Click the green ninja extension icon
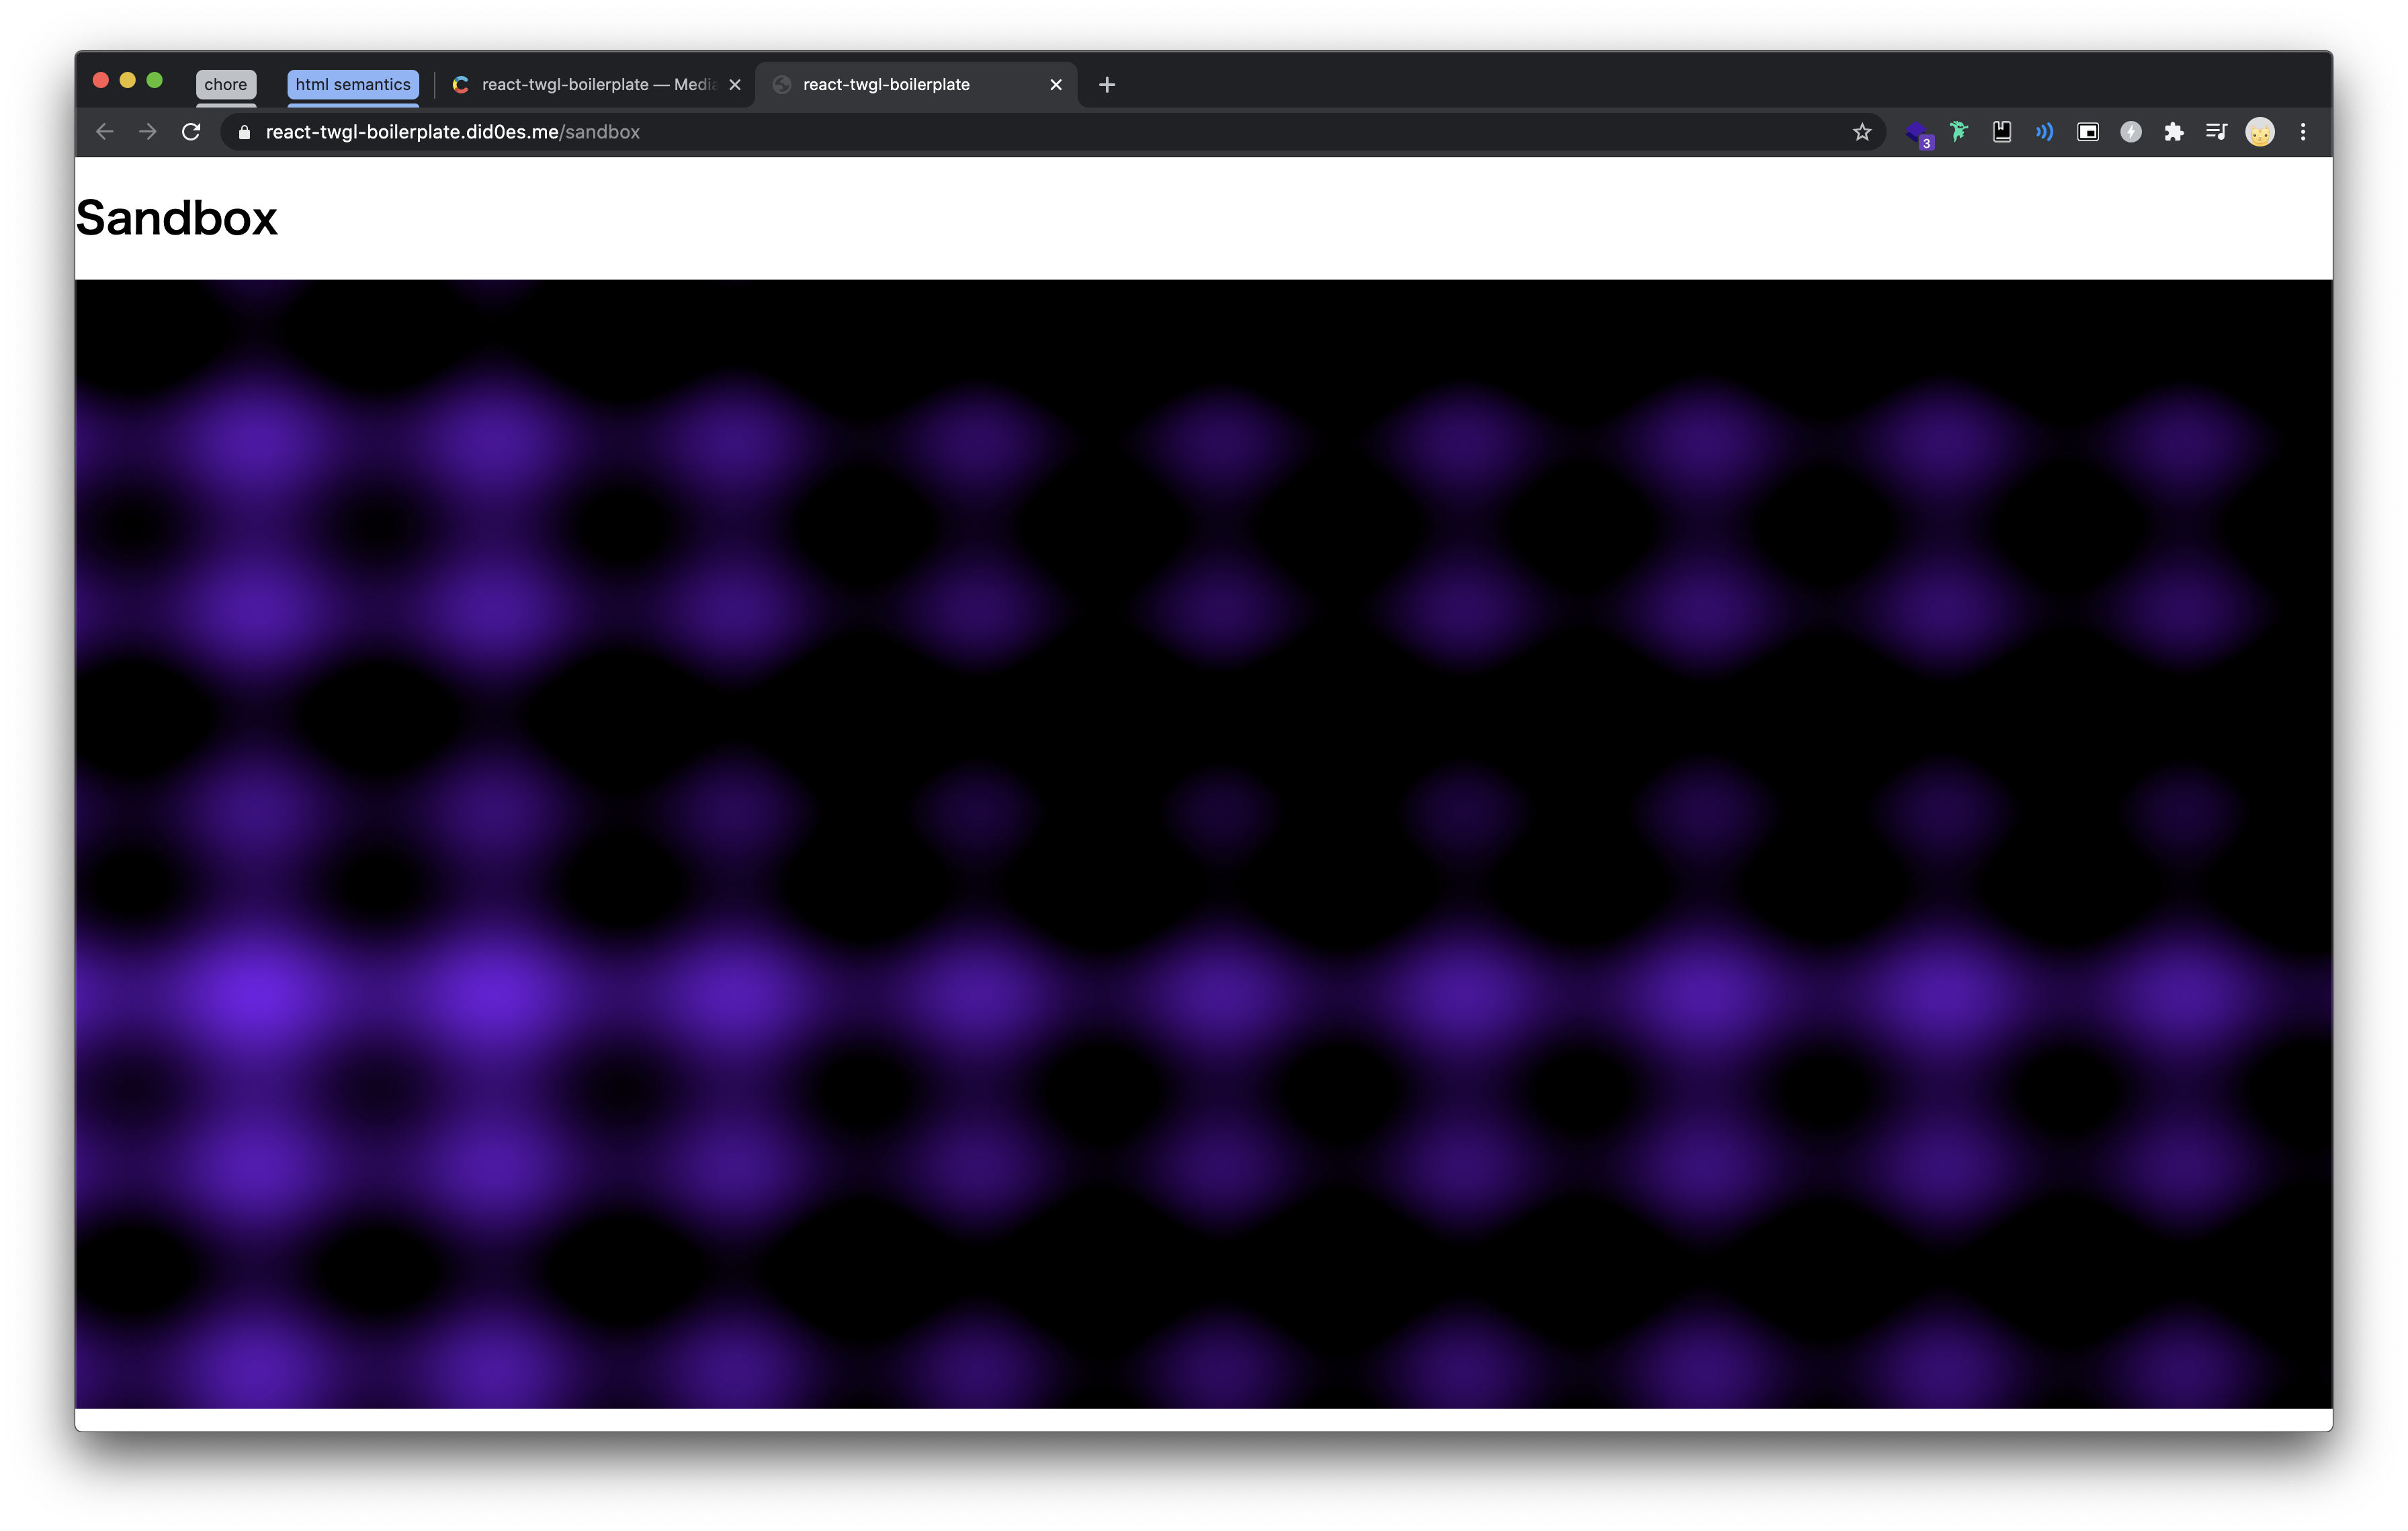The width and height of the screenshot is (2408, 1531). [x=1958, y=132]
